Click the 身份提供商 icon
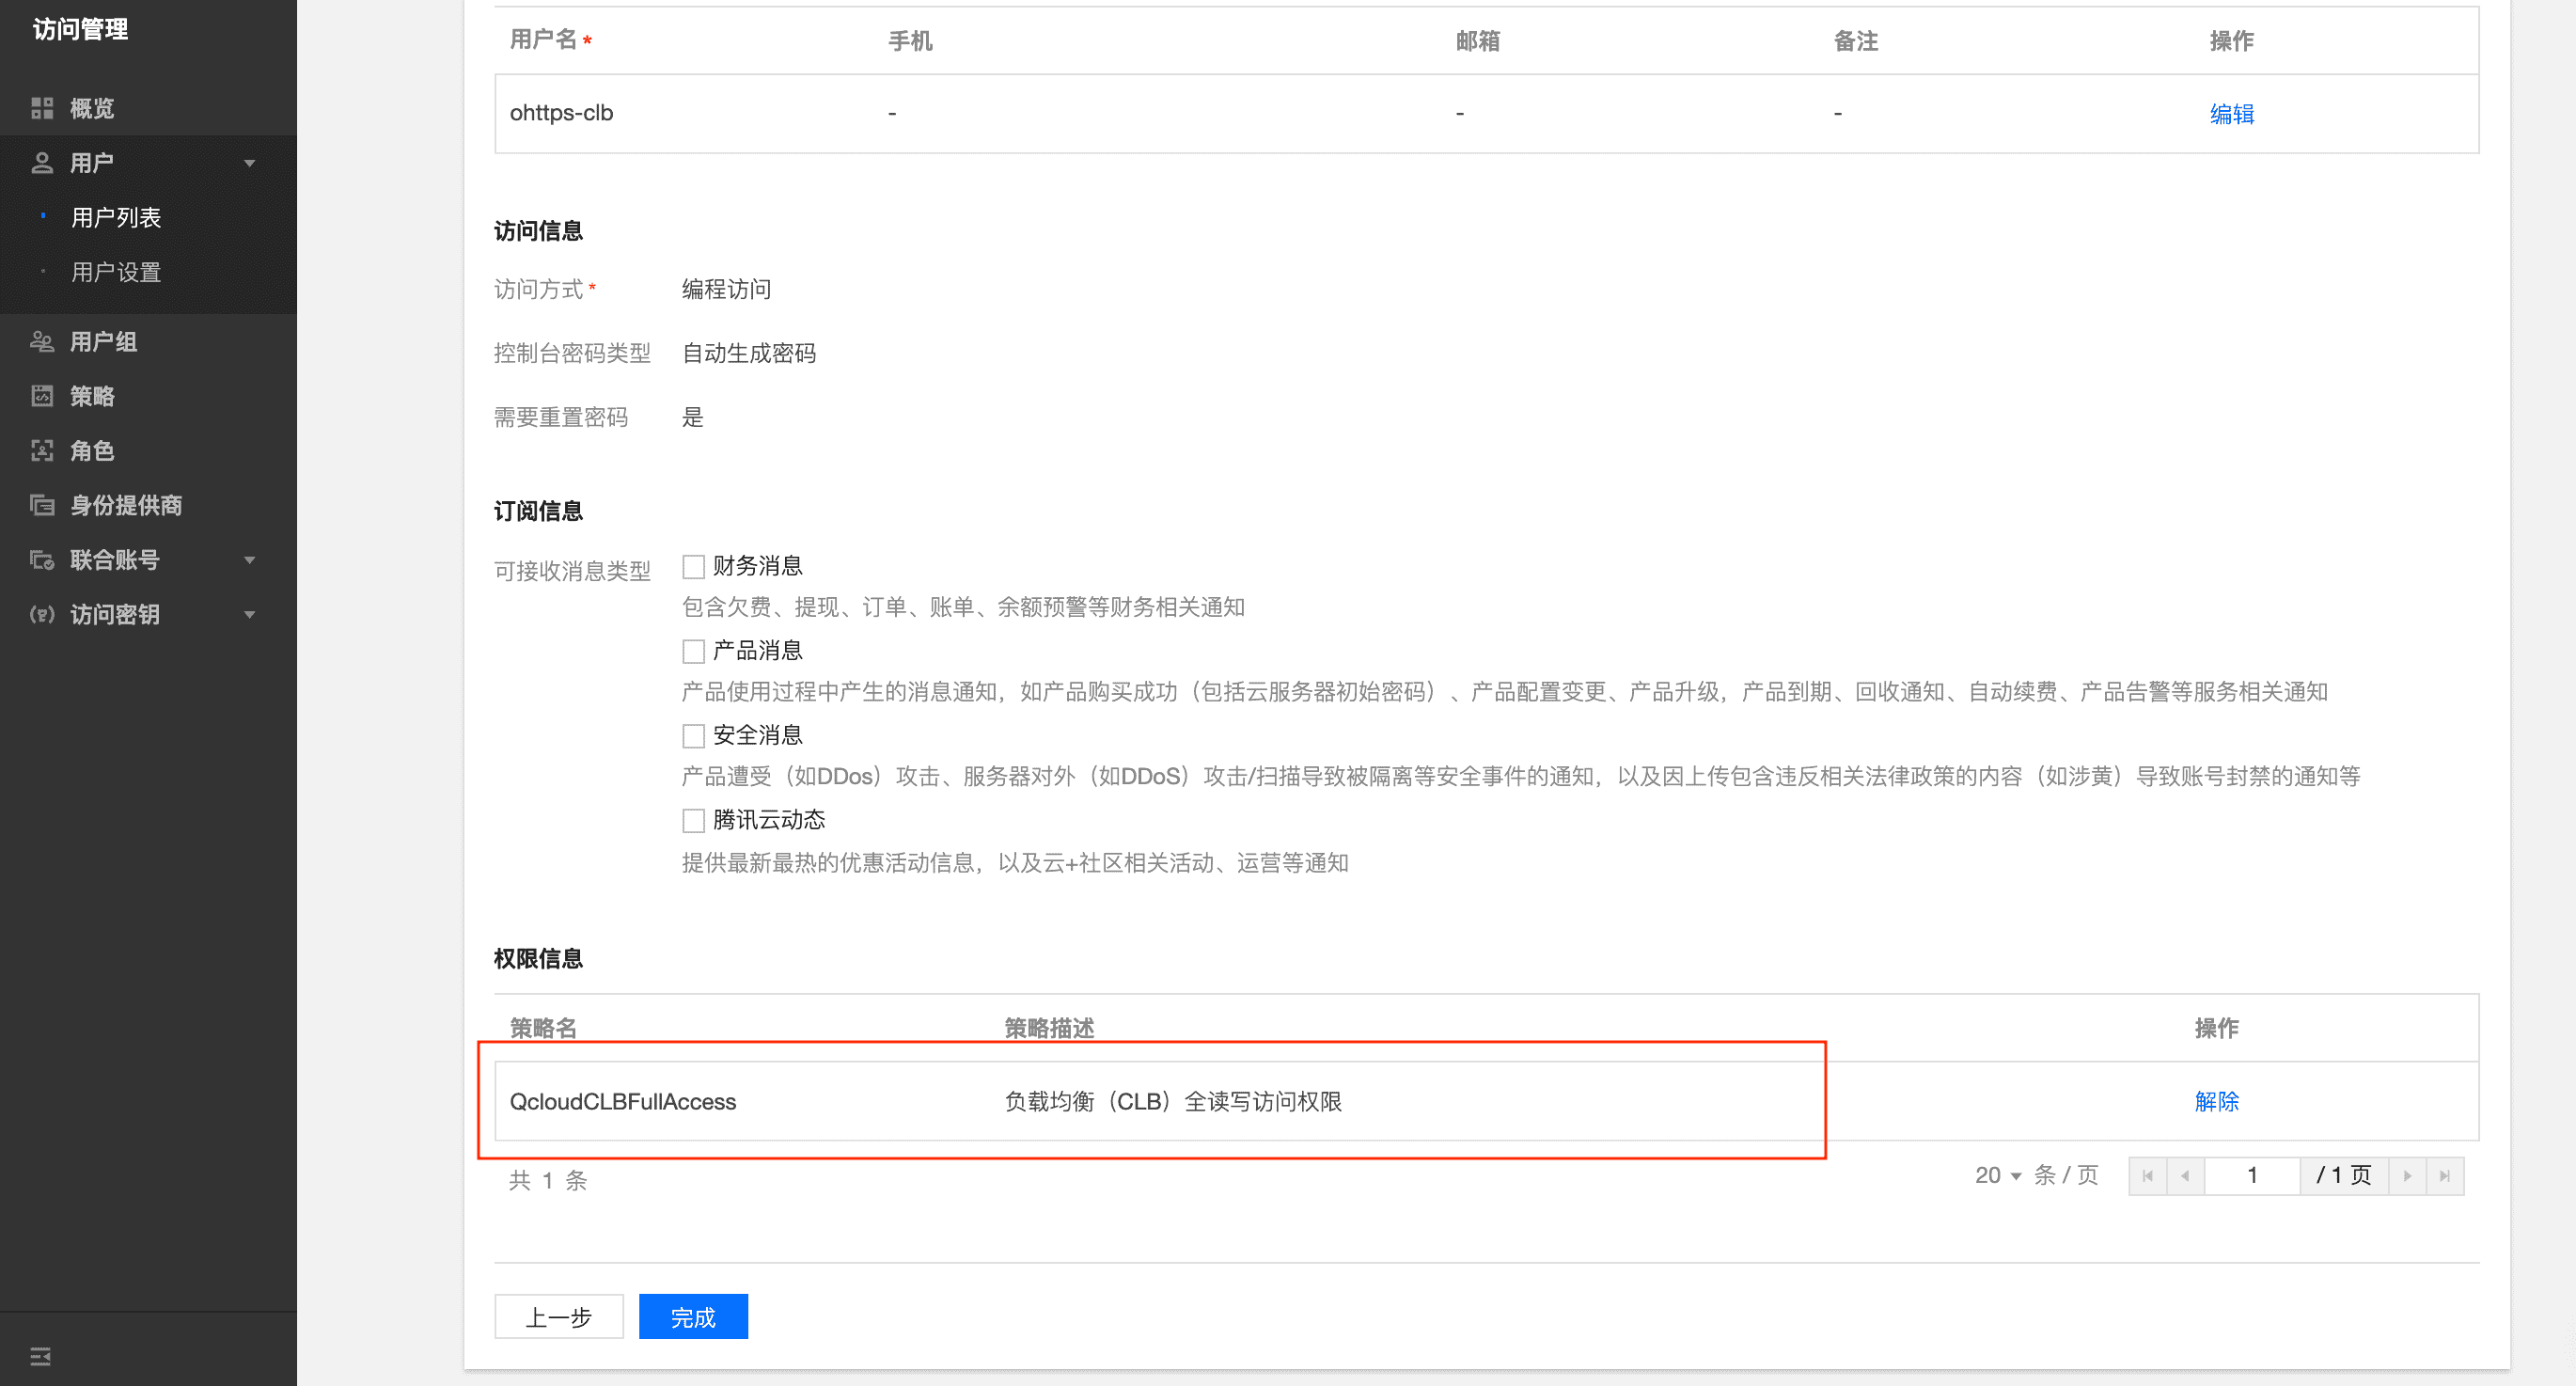This screenshot has height=1386, width=2576. pyautogui.click(x=42, y=505)
